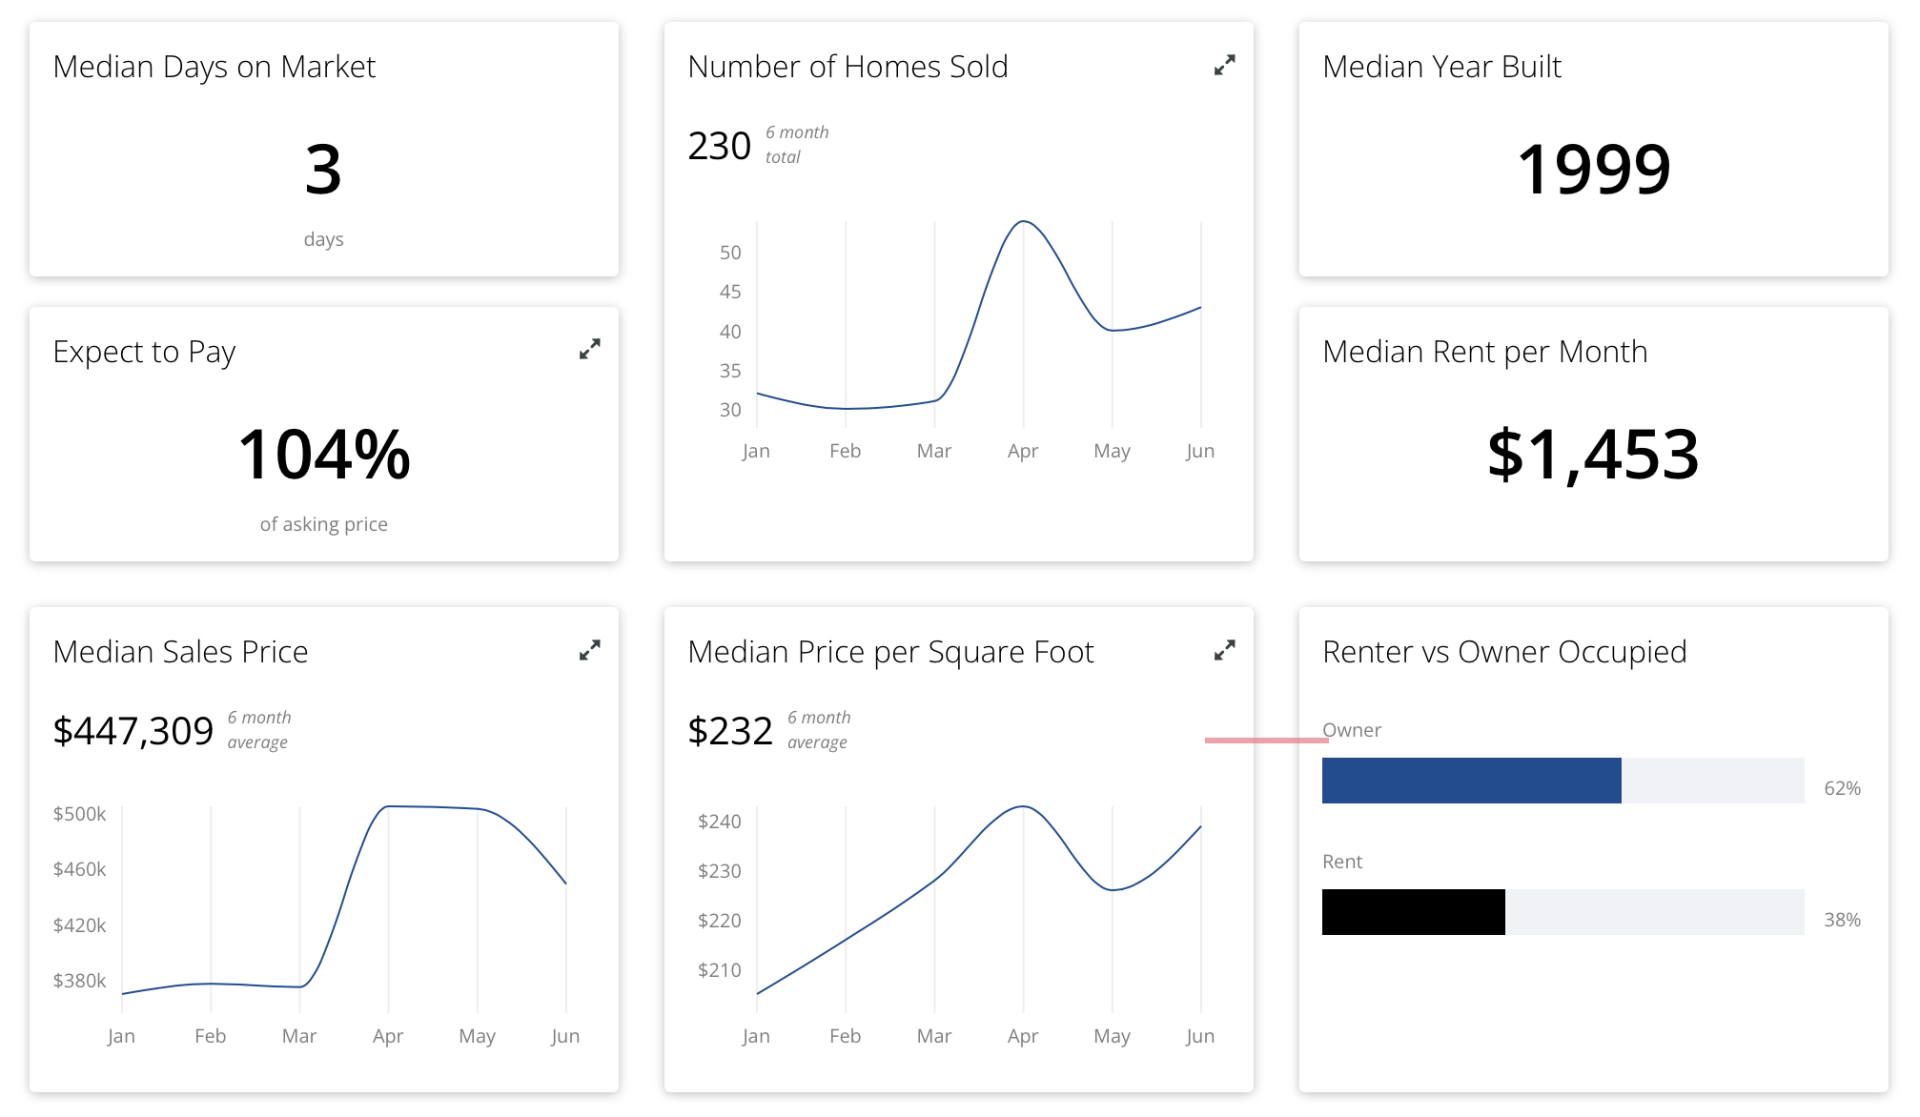Expand Median Price per Square Foot chart
The height and width of the screenshot is (1117, 1920).
point(1224,650)
